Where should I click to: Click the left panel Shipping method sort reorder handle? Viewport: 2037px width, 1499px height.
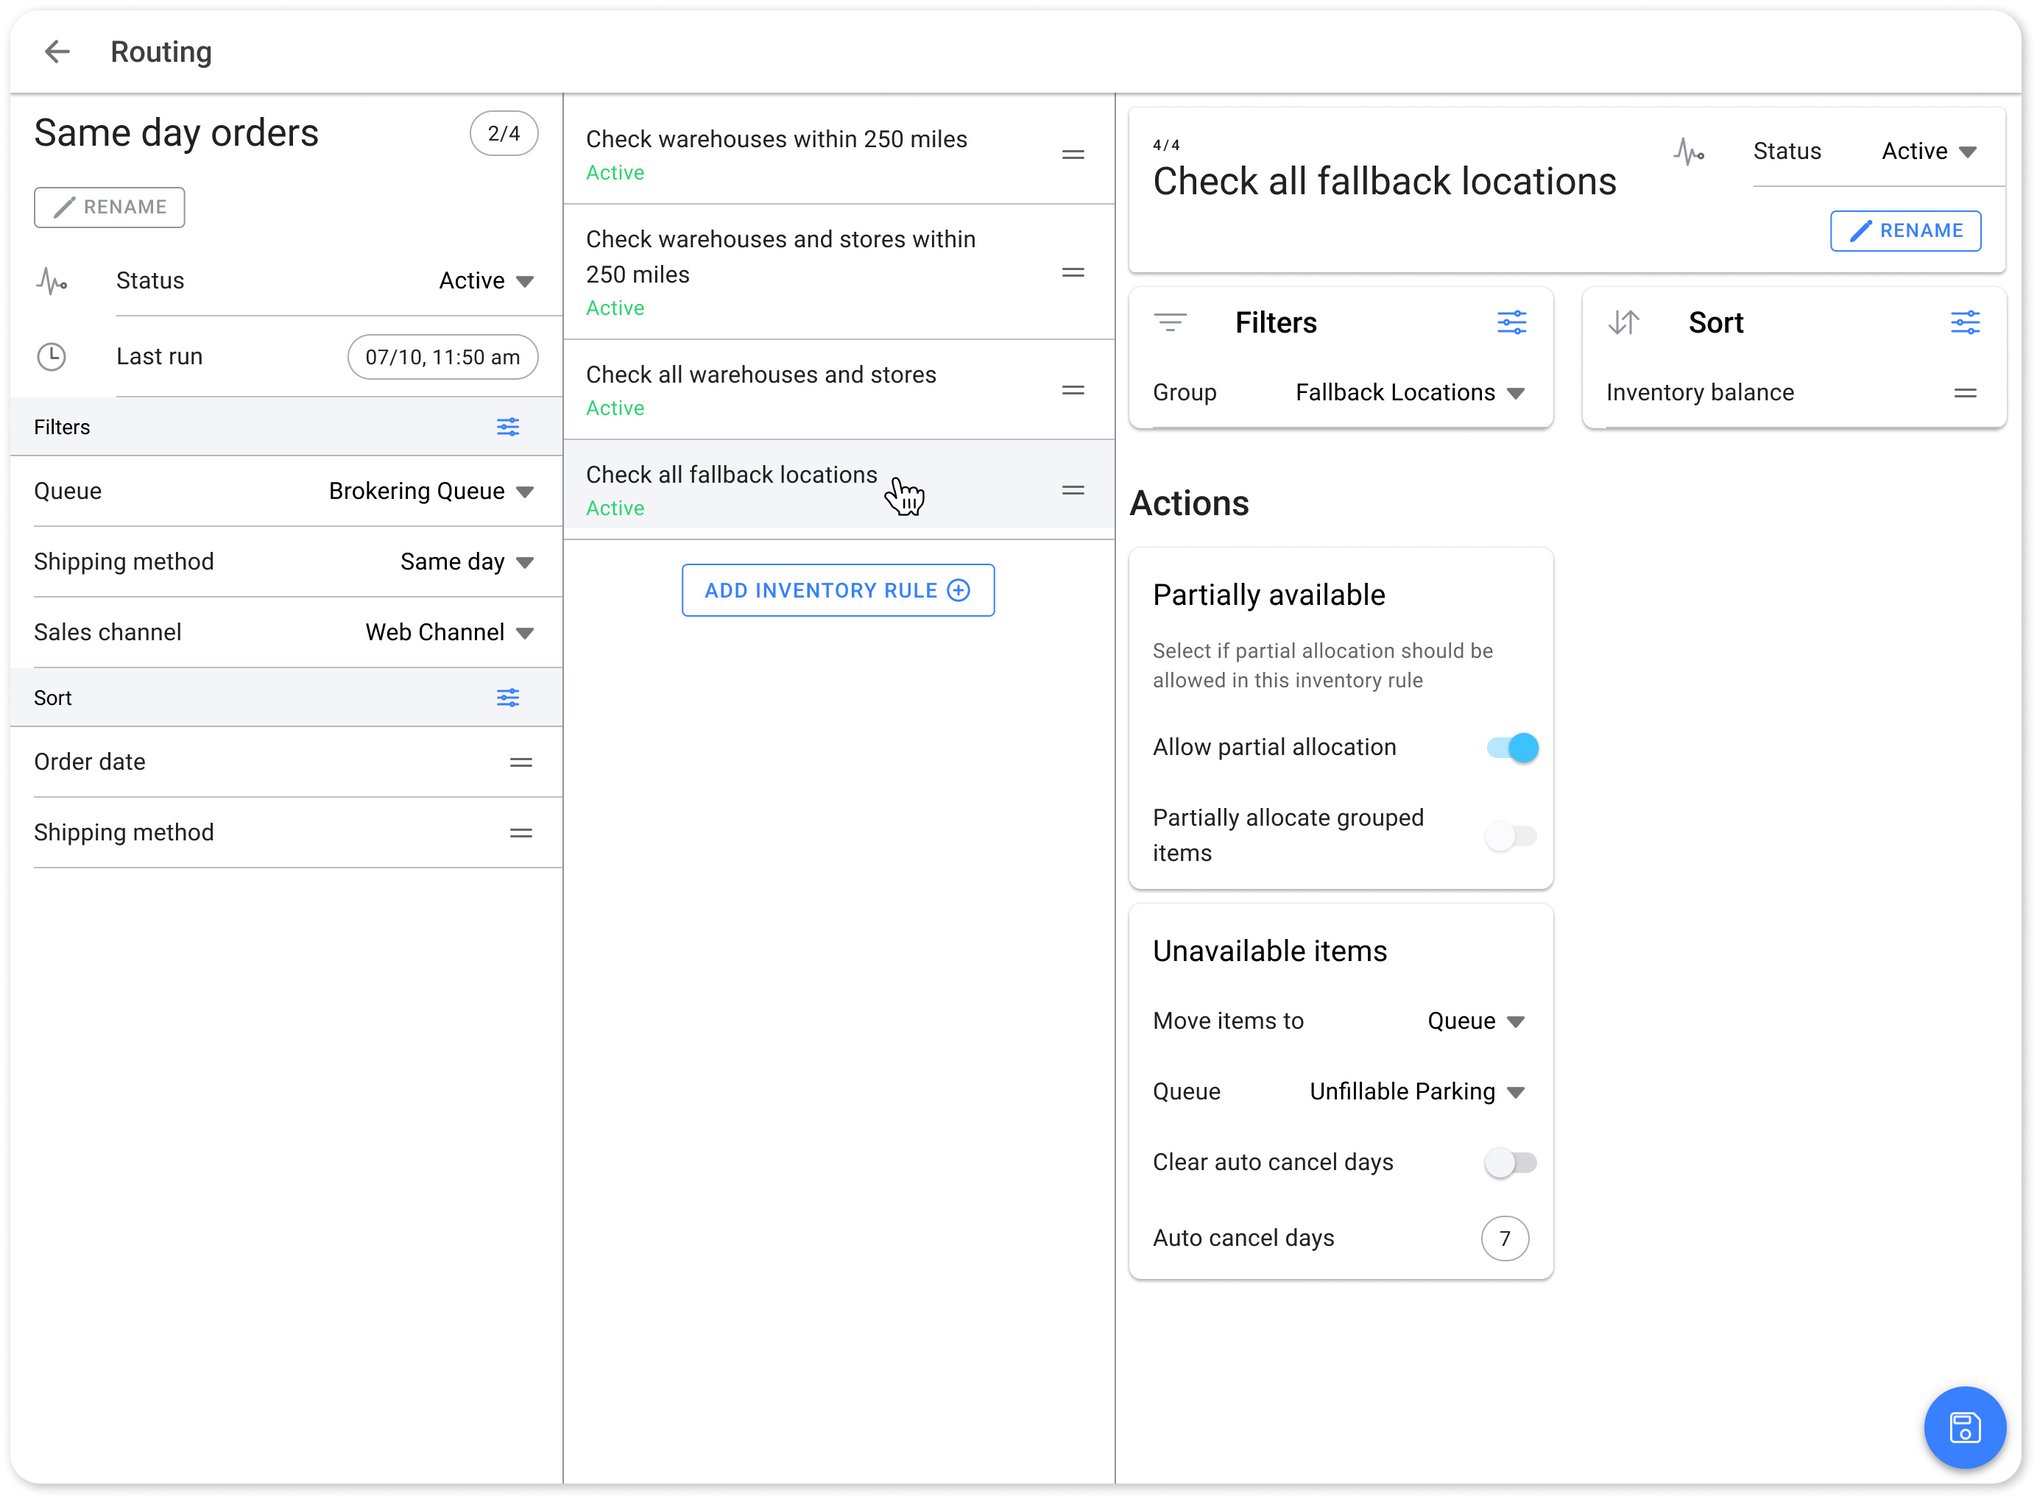(x=521, y=833)
